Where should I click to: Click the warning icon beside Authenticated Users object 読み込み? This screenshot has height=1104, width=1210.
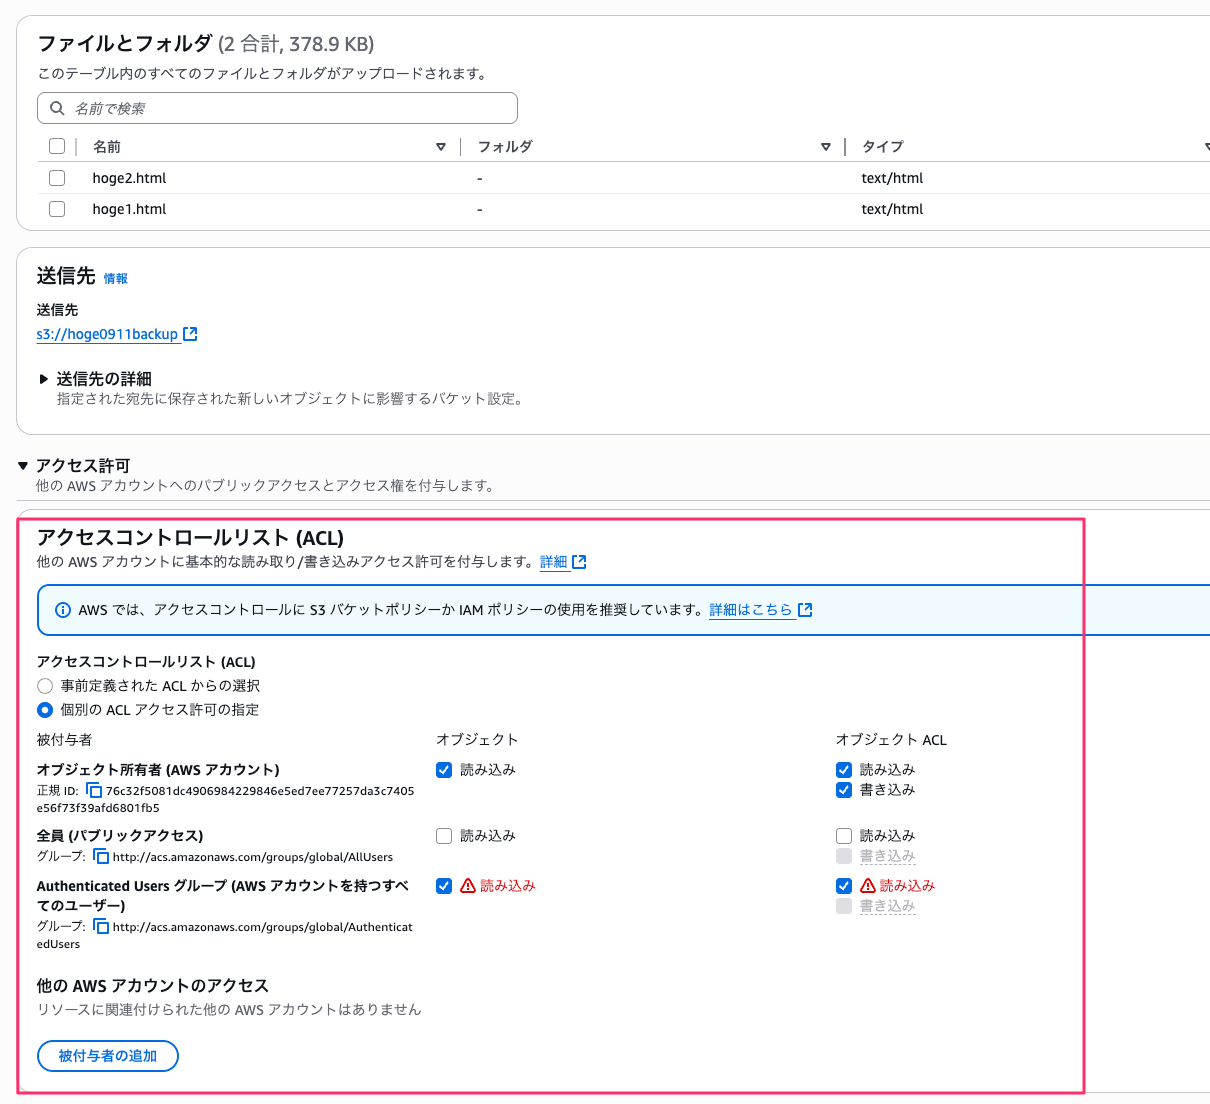[468, 886]
